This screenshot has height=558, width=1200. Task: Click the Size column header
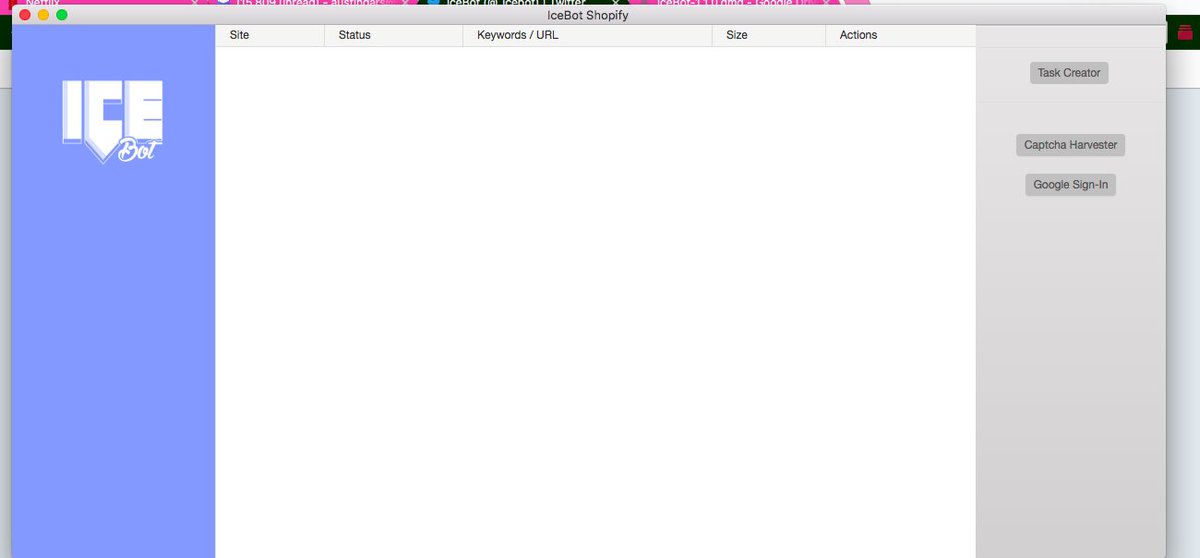(768, 35)
